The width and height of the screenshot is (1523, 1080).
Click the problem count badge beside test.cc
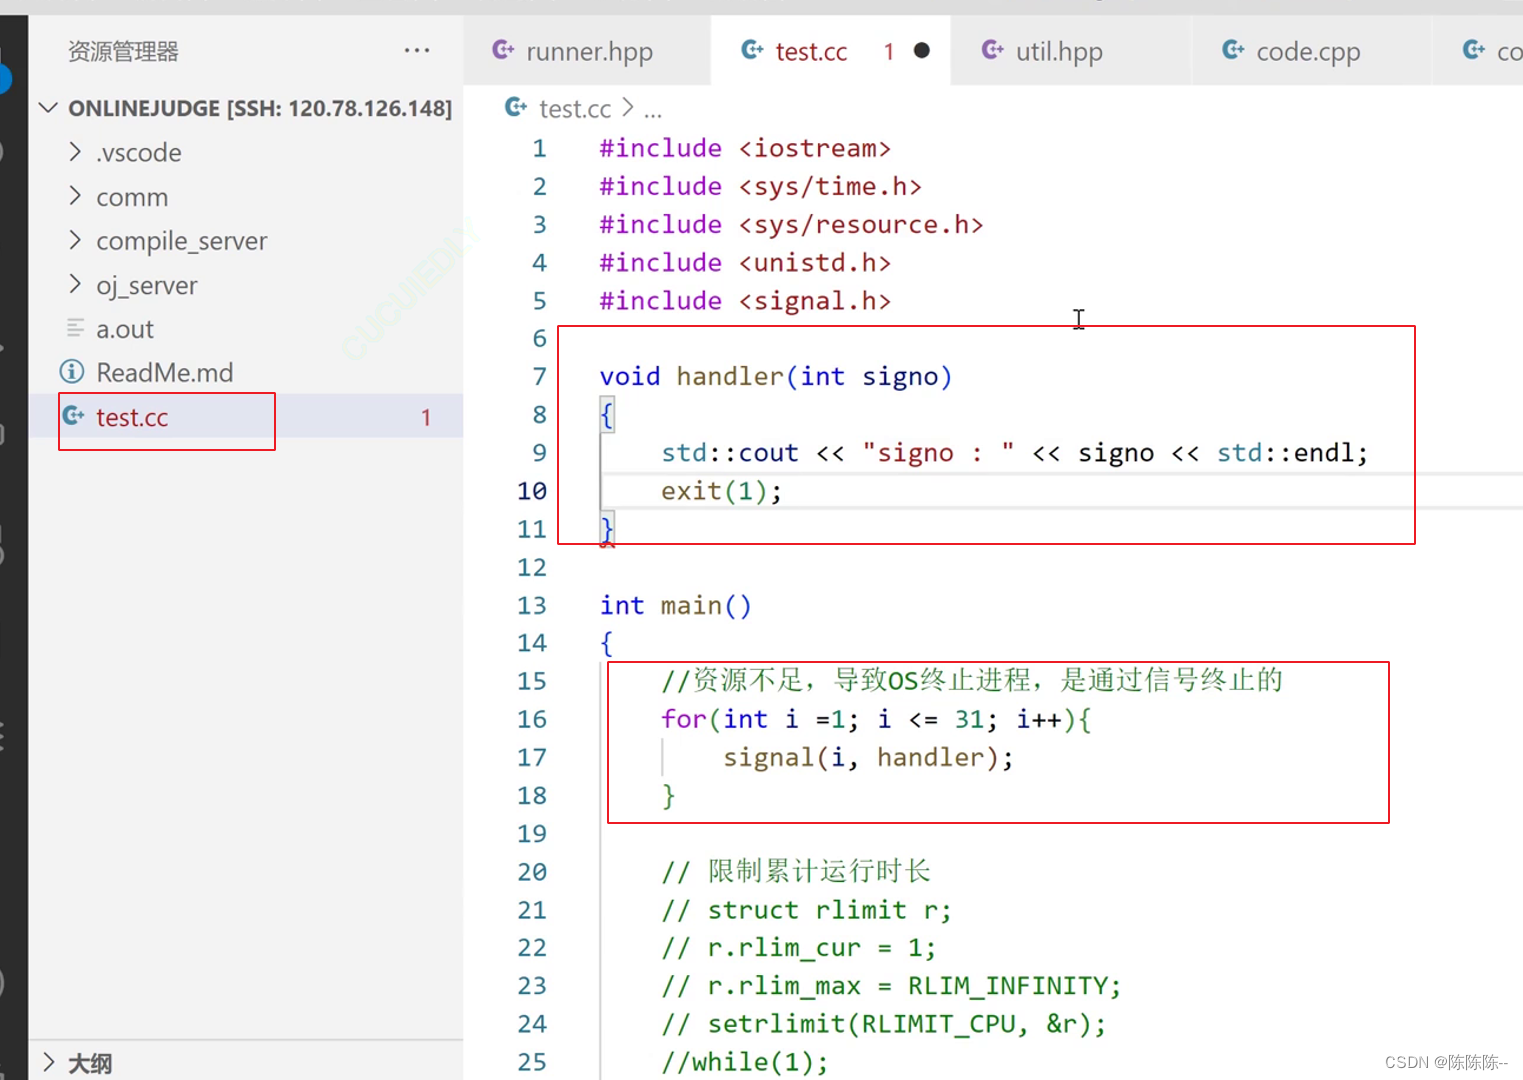pyautogui.click(x=426, y=417)
